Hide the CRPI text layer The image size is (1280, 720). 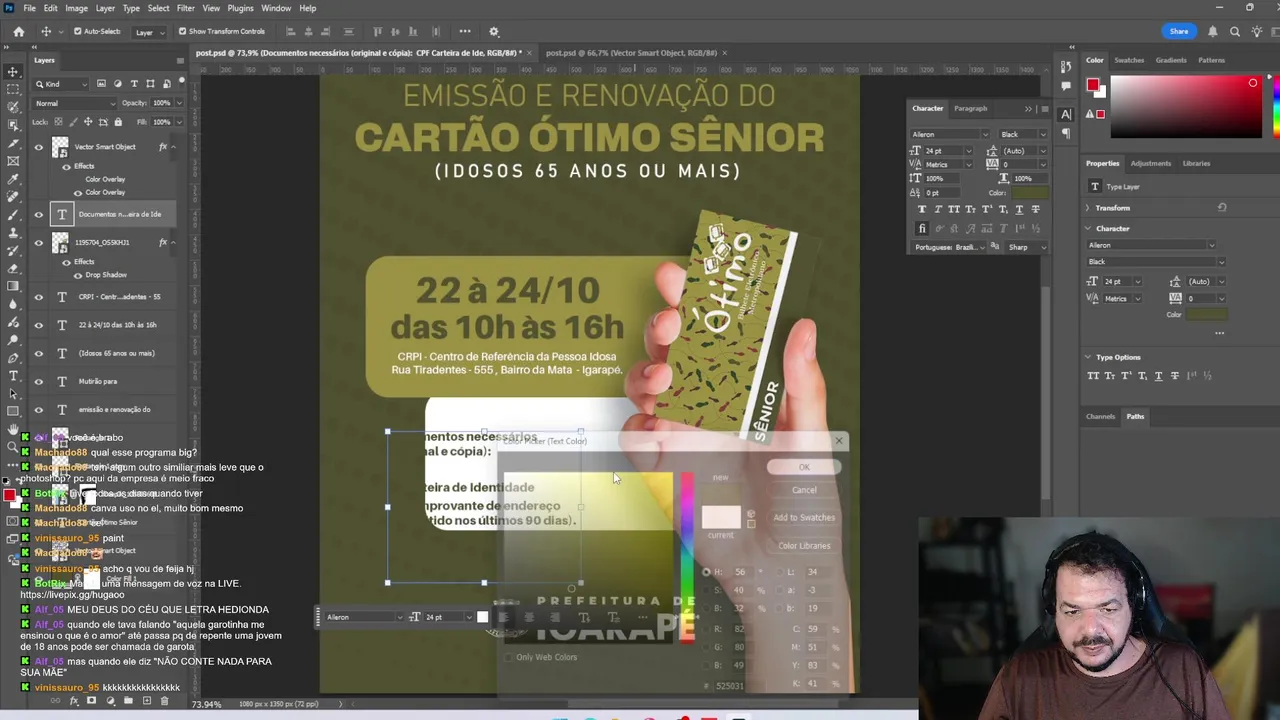[x=39, y=297]
